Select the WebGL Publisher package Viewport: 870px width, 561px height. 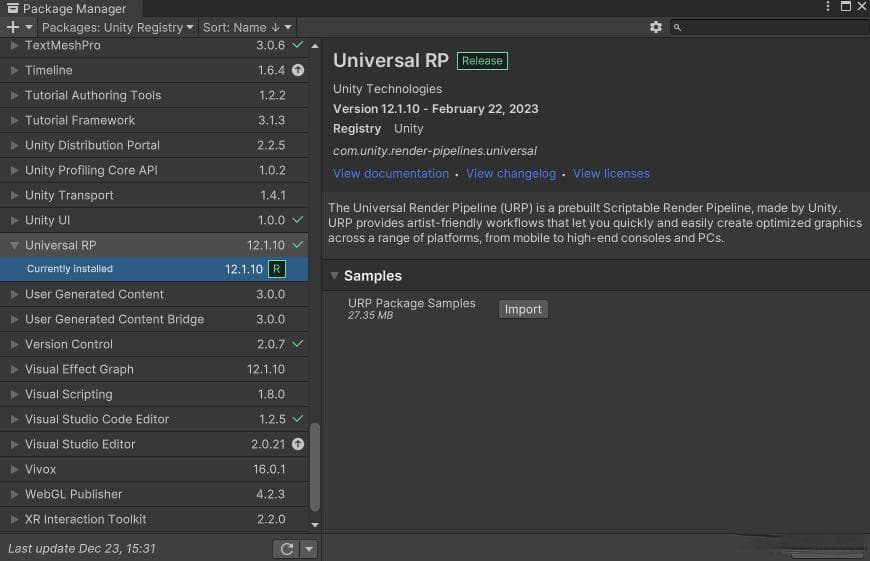154,494
